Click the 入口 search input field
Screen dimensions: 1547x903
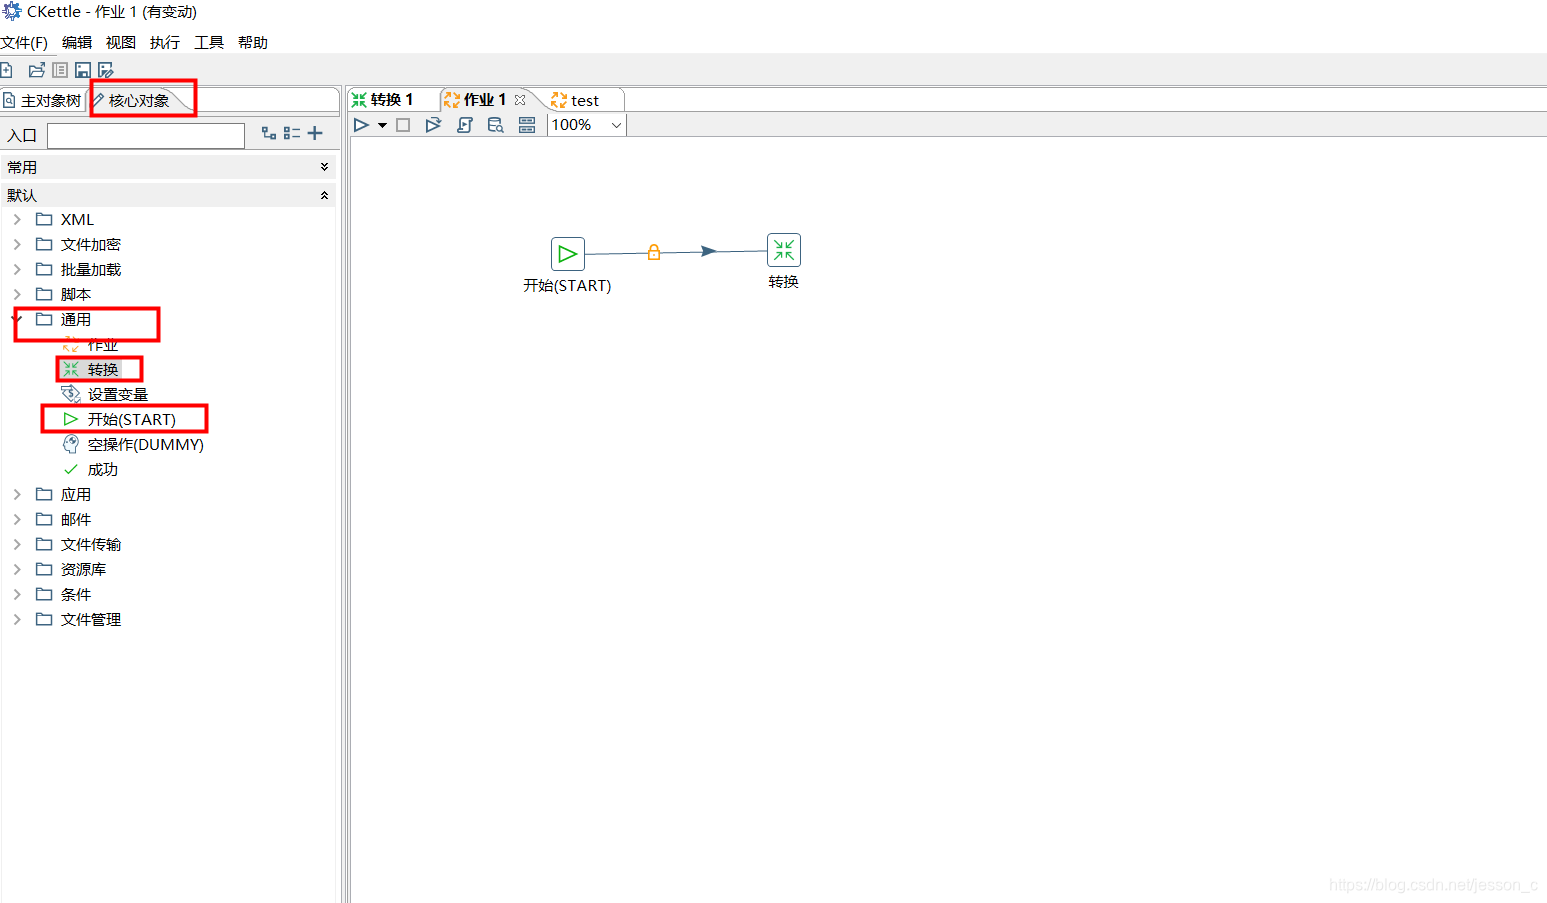click(x=146, y=136)
